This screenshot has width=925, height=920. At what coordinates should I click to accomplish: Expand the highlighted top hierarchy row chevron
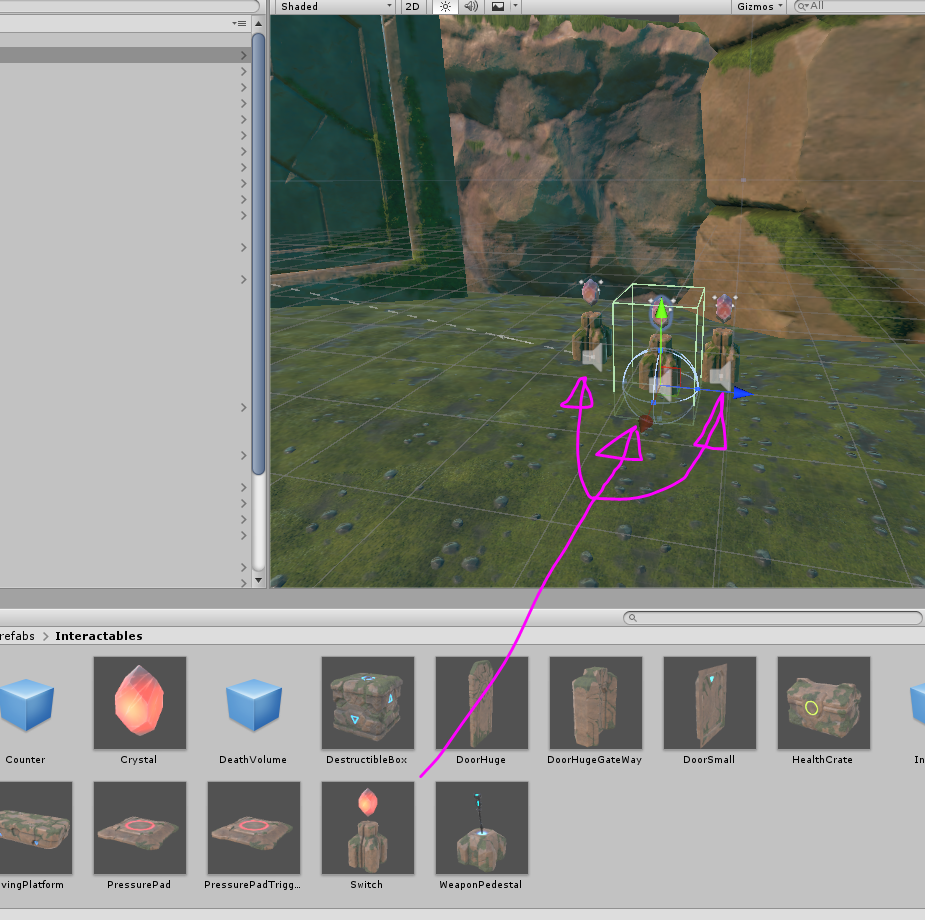244,55
